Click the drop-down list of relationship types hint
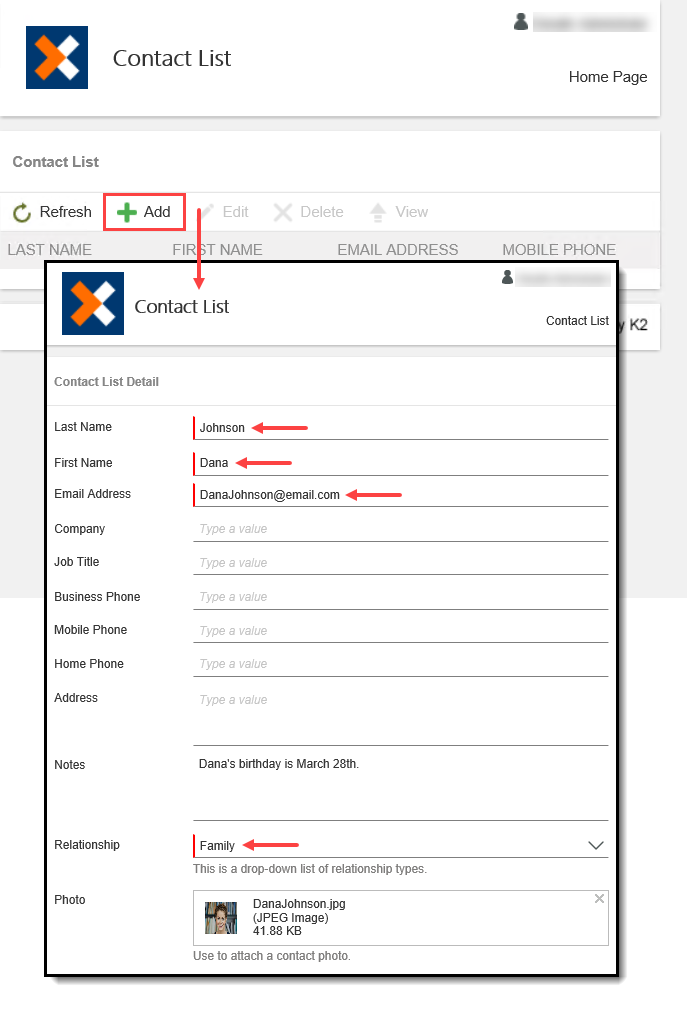The image size is (687, 1009). point(309,869)
